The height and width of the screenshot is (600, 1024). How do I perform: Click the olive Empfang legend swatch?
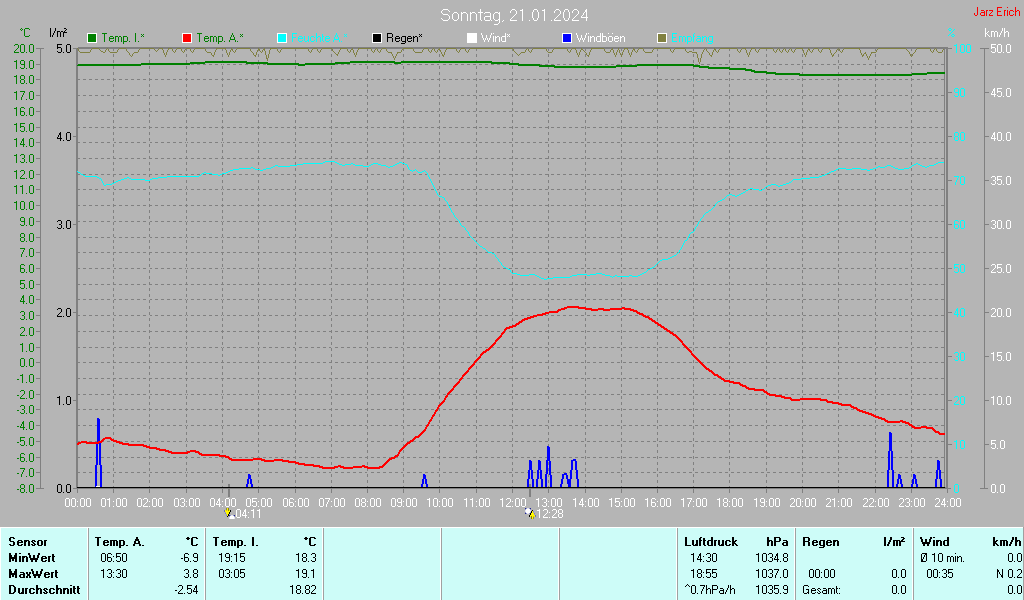(662, 38)
